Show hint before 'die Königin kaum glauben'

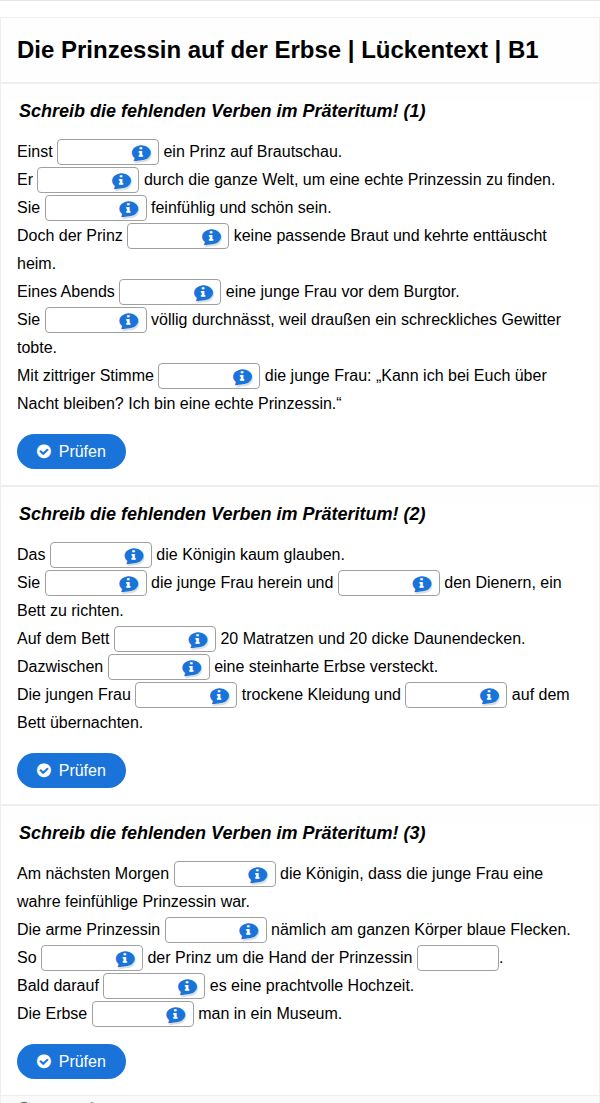(134, 556)
